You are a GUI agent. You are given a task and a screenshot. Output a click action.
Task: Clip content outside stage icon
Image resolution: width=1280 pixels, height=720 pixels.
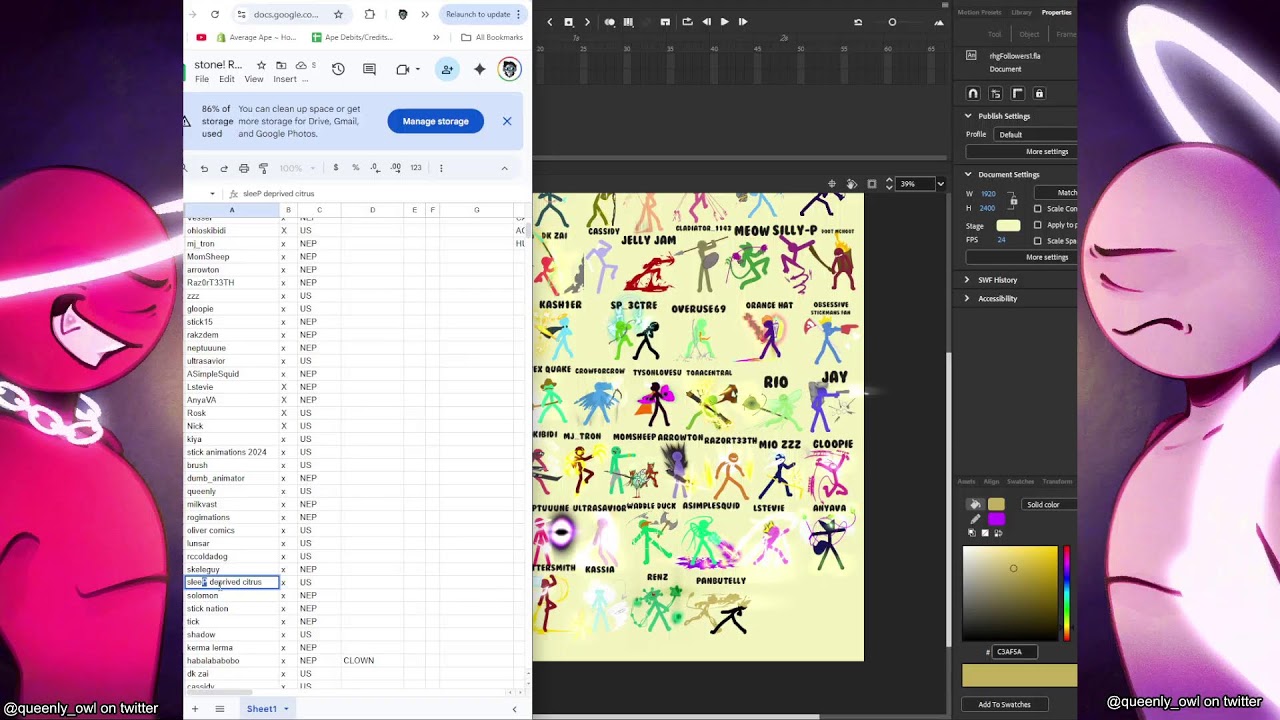click(872, 184)
